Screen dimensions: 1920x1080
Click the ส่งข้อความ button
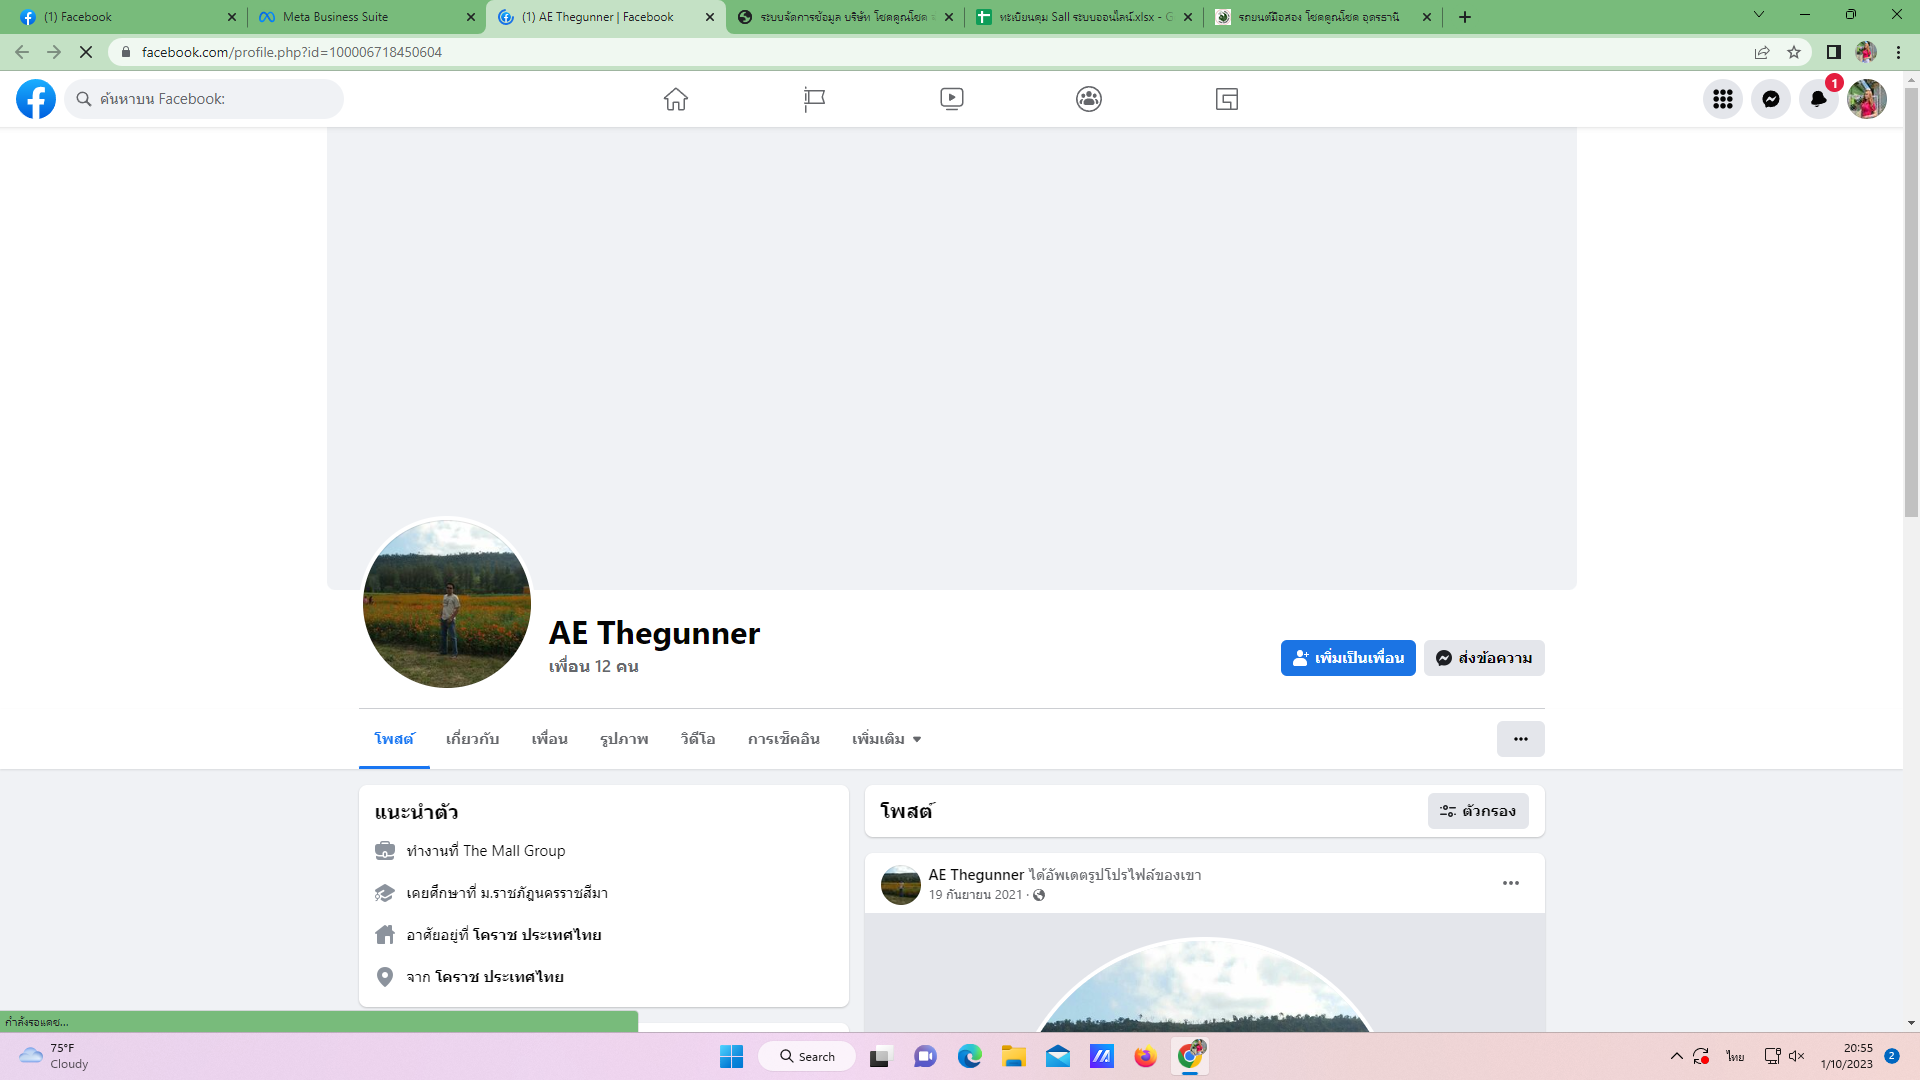[1484, 658]
